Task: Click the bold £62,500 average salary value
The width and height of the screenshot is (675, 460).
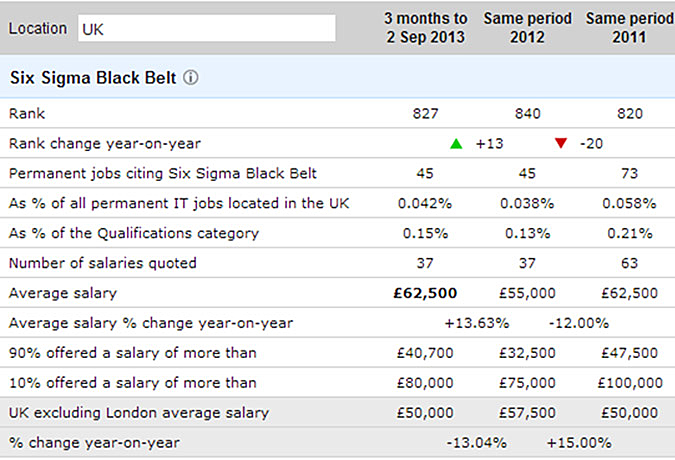Action: 425,293
